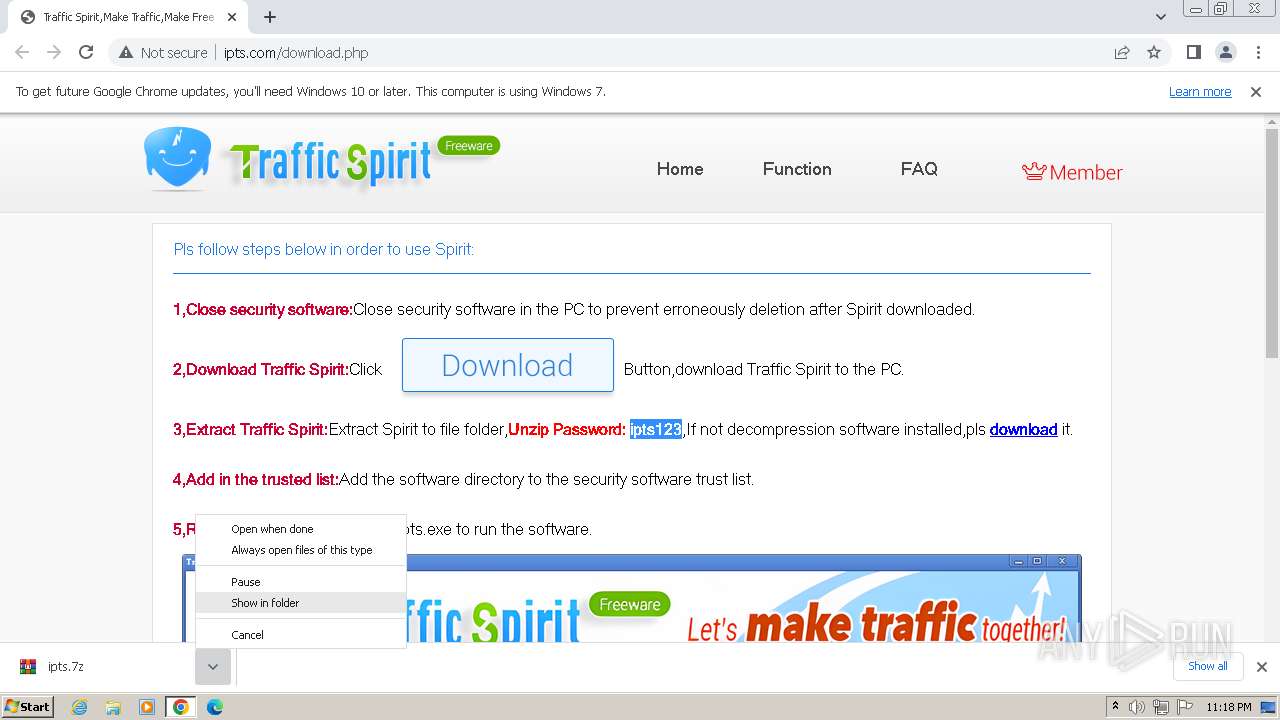Viewport: 1280px width, 720px height.
Task: Show hidden system tray icons
Action: point(1115,707)
